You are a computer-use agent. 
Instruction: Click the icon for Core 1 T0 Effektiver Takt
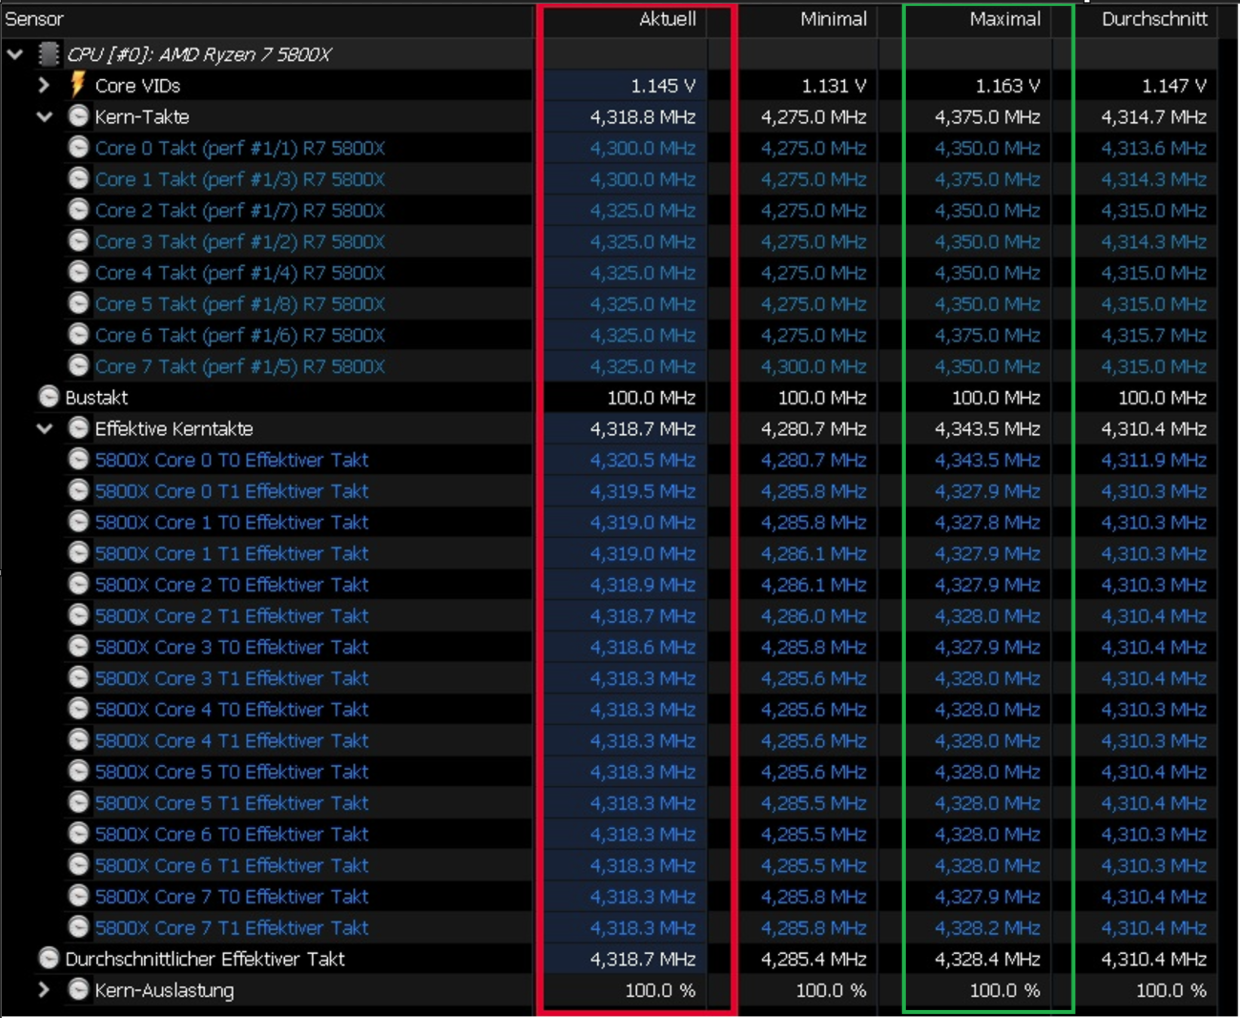pos(78,521)
